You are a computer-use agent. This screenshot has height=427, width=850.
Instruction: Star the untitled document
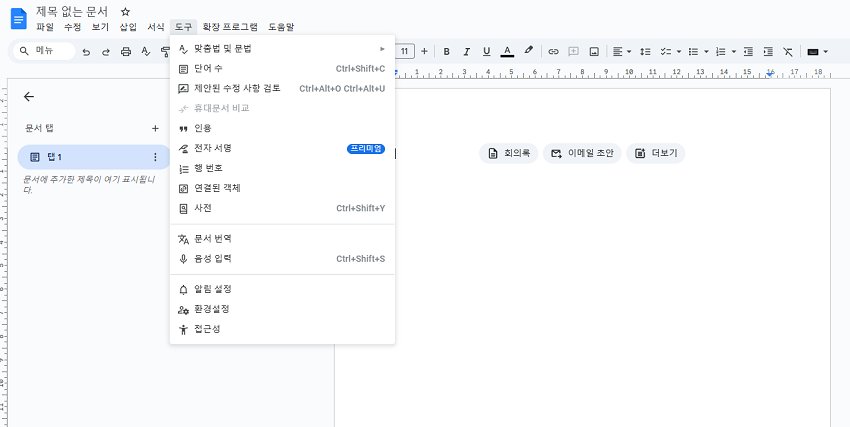[x=125, y=12]
